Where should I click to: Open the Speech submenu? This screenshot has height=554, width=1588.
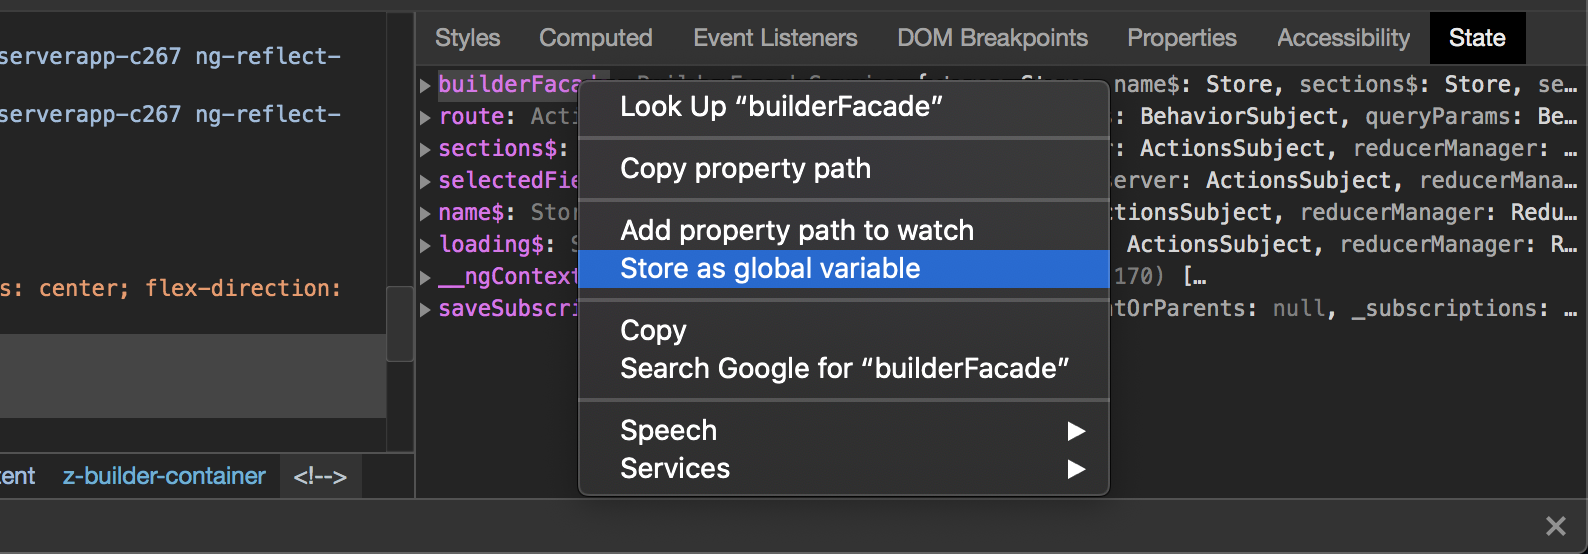[843, 431]
